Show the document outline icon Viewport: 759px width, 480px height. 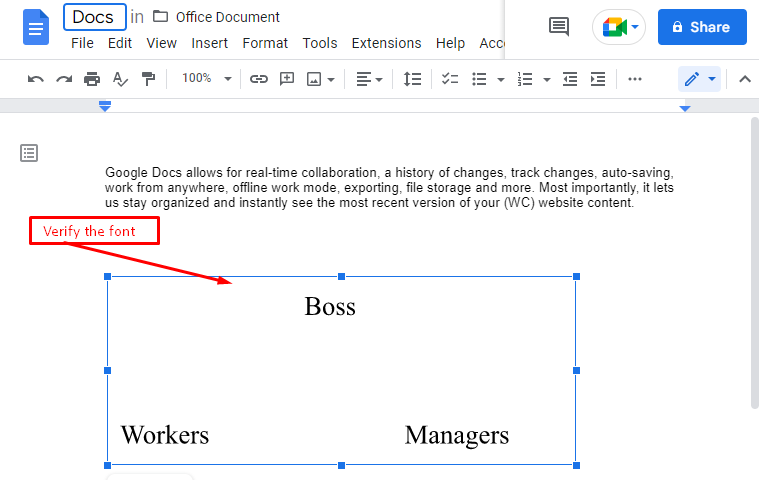pyautogui.click(x=29, y=153)
